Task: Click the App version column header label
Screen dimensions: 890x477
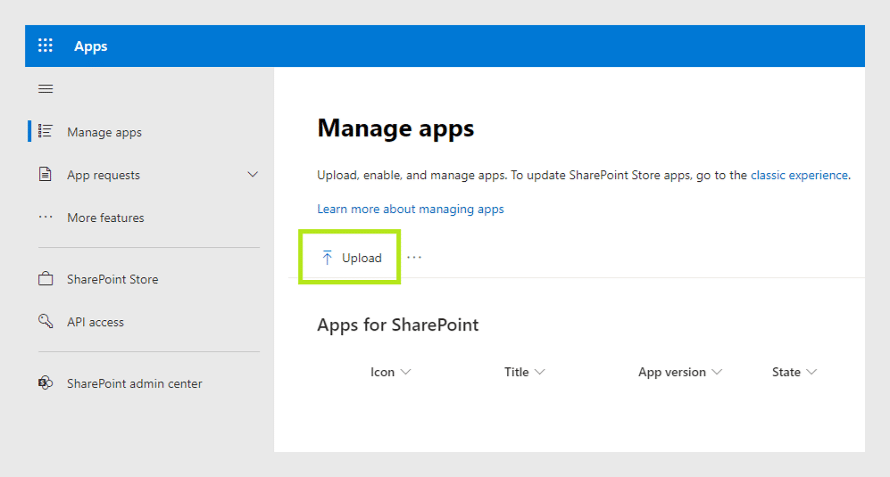Action: (672, 372)
